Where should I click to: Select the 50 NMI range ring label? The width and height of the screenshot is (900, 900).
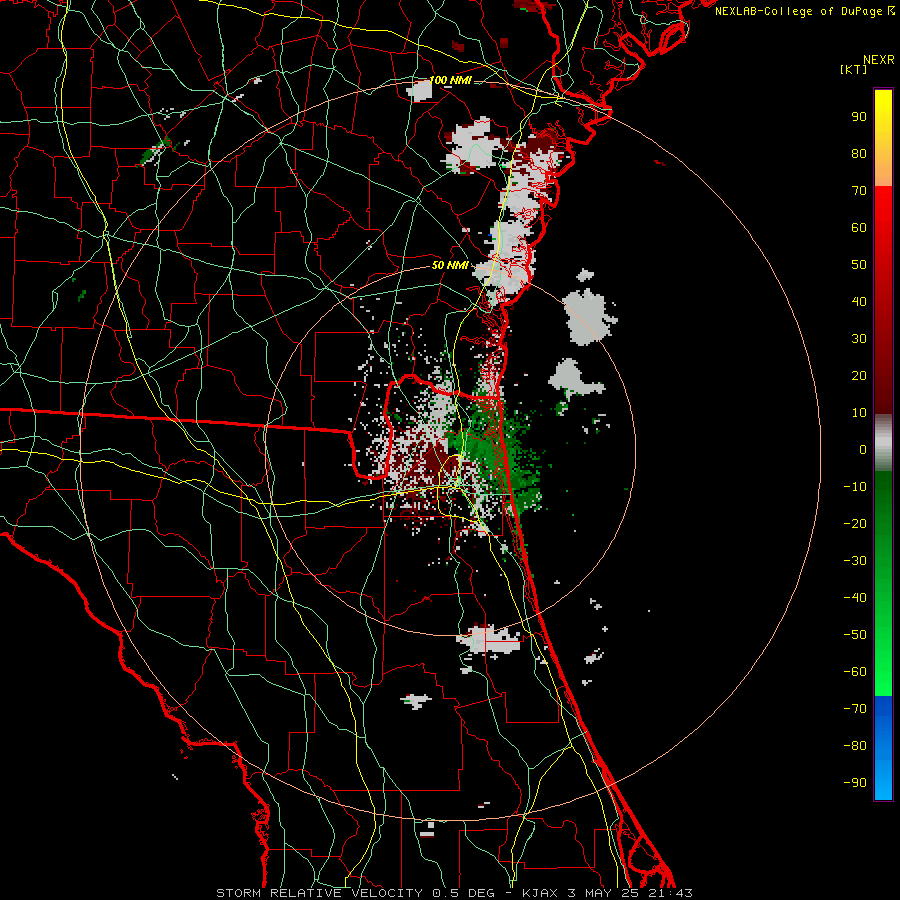[451, 265]
